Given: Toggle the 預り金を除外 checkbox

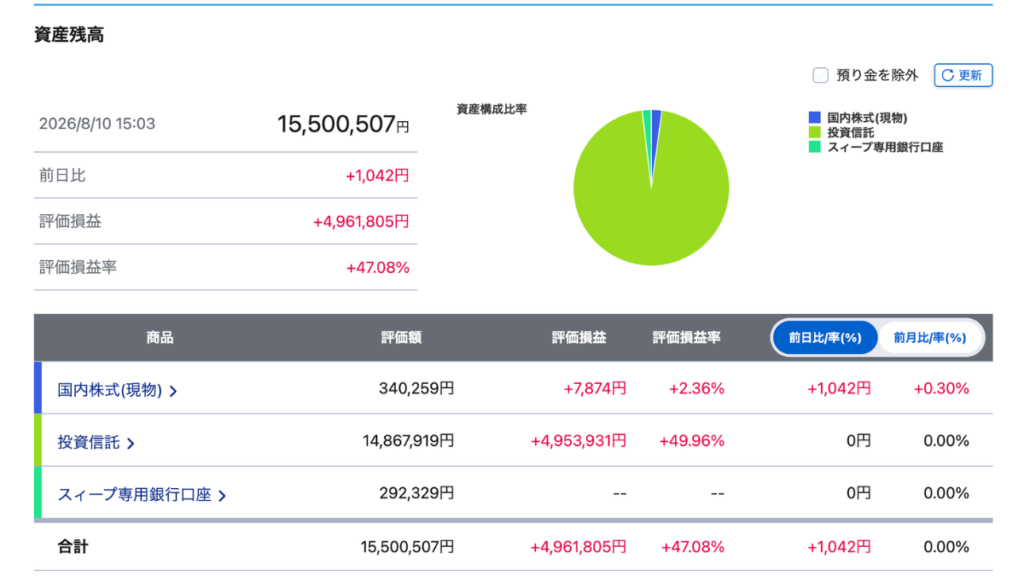Looking at the screenshot, I should click(x=820, y=75).
